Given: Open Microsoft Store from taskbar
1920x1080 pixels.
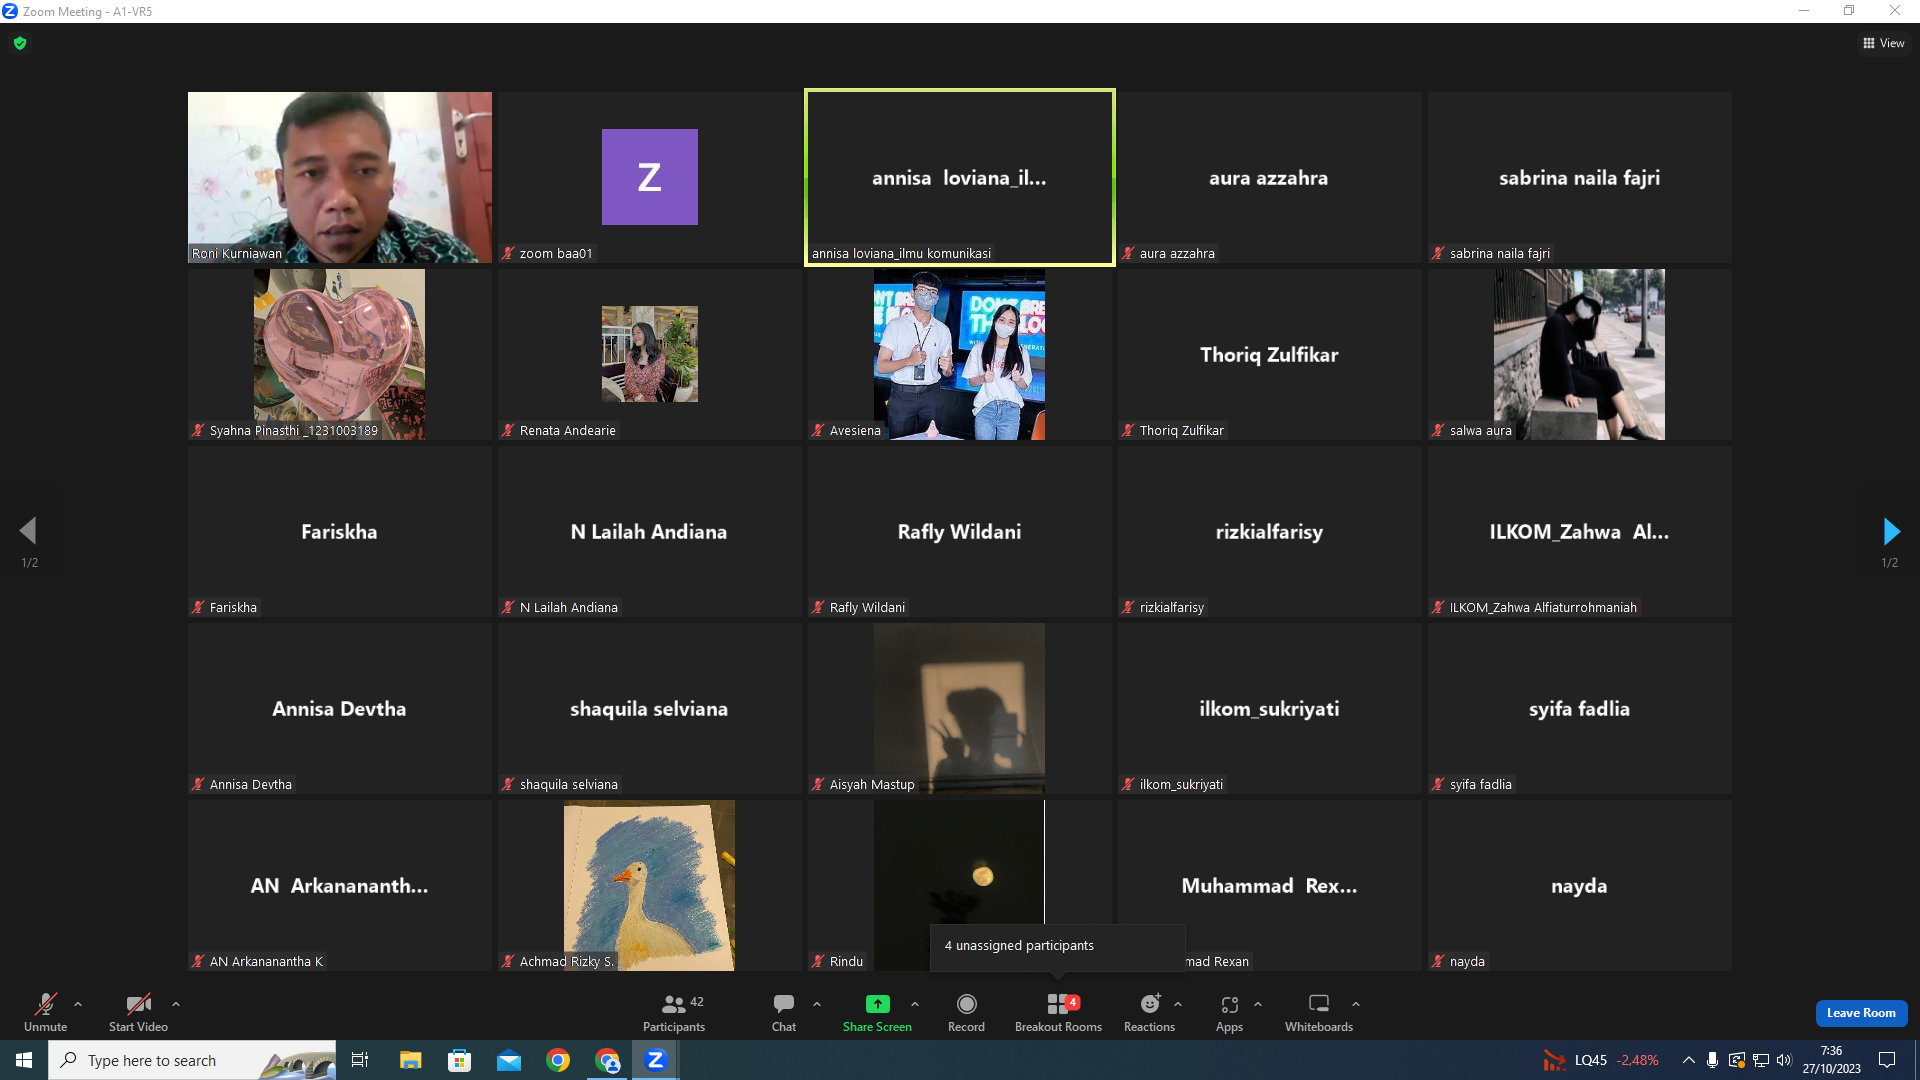Looking at the screenshot, I should [x=459, y=1060].
